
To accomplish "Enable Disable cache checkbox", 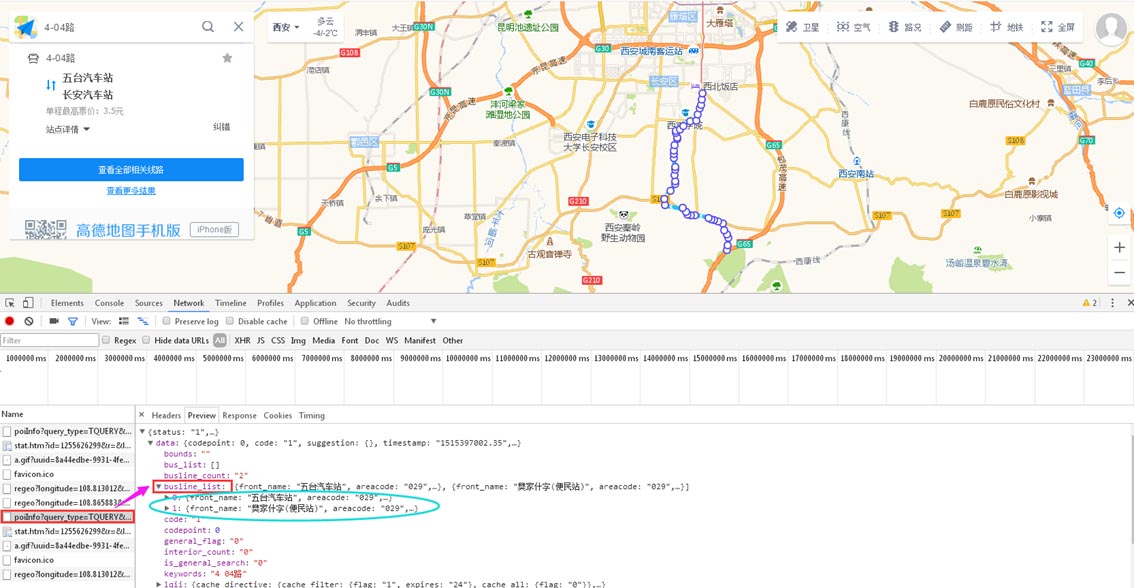I will point(230,321).
